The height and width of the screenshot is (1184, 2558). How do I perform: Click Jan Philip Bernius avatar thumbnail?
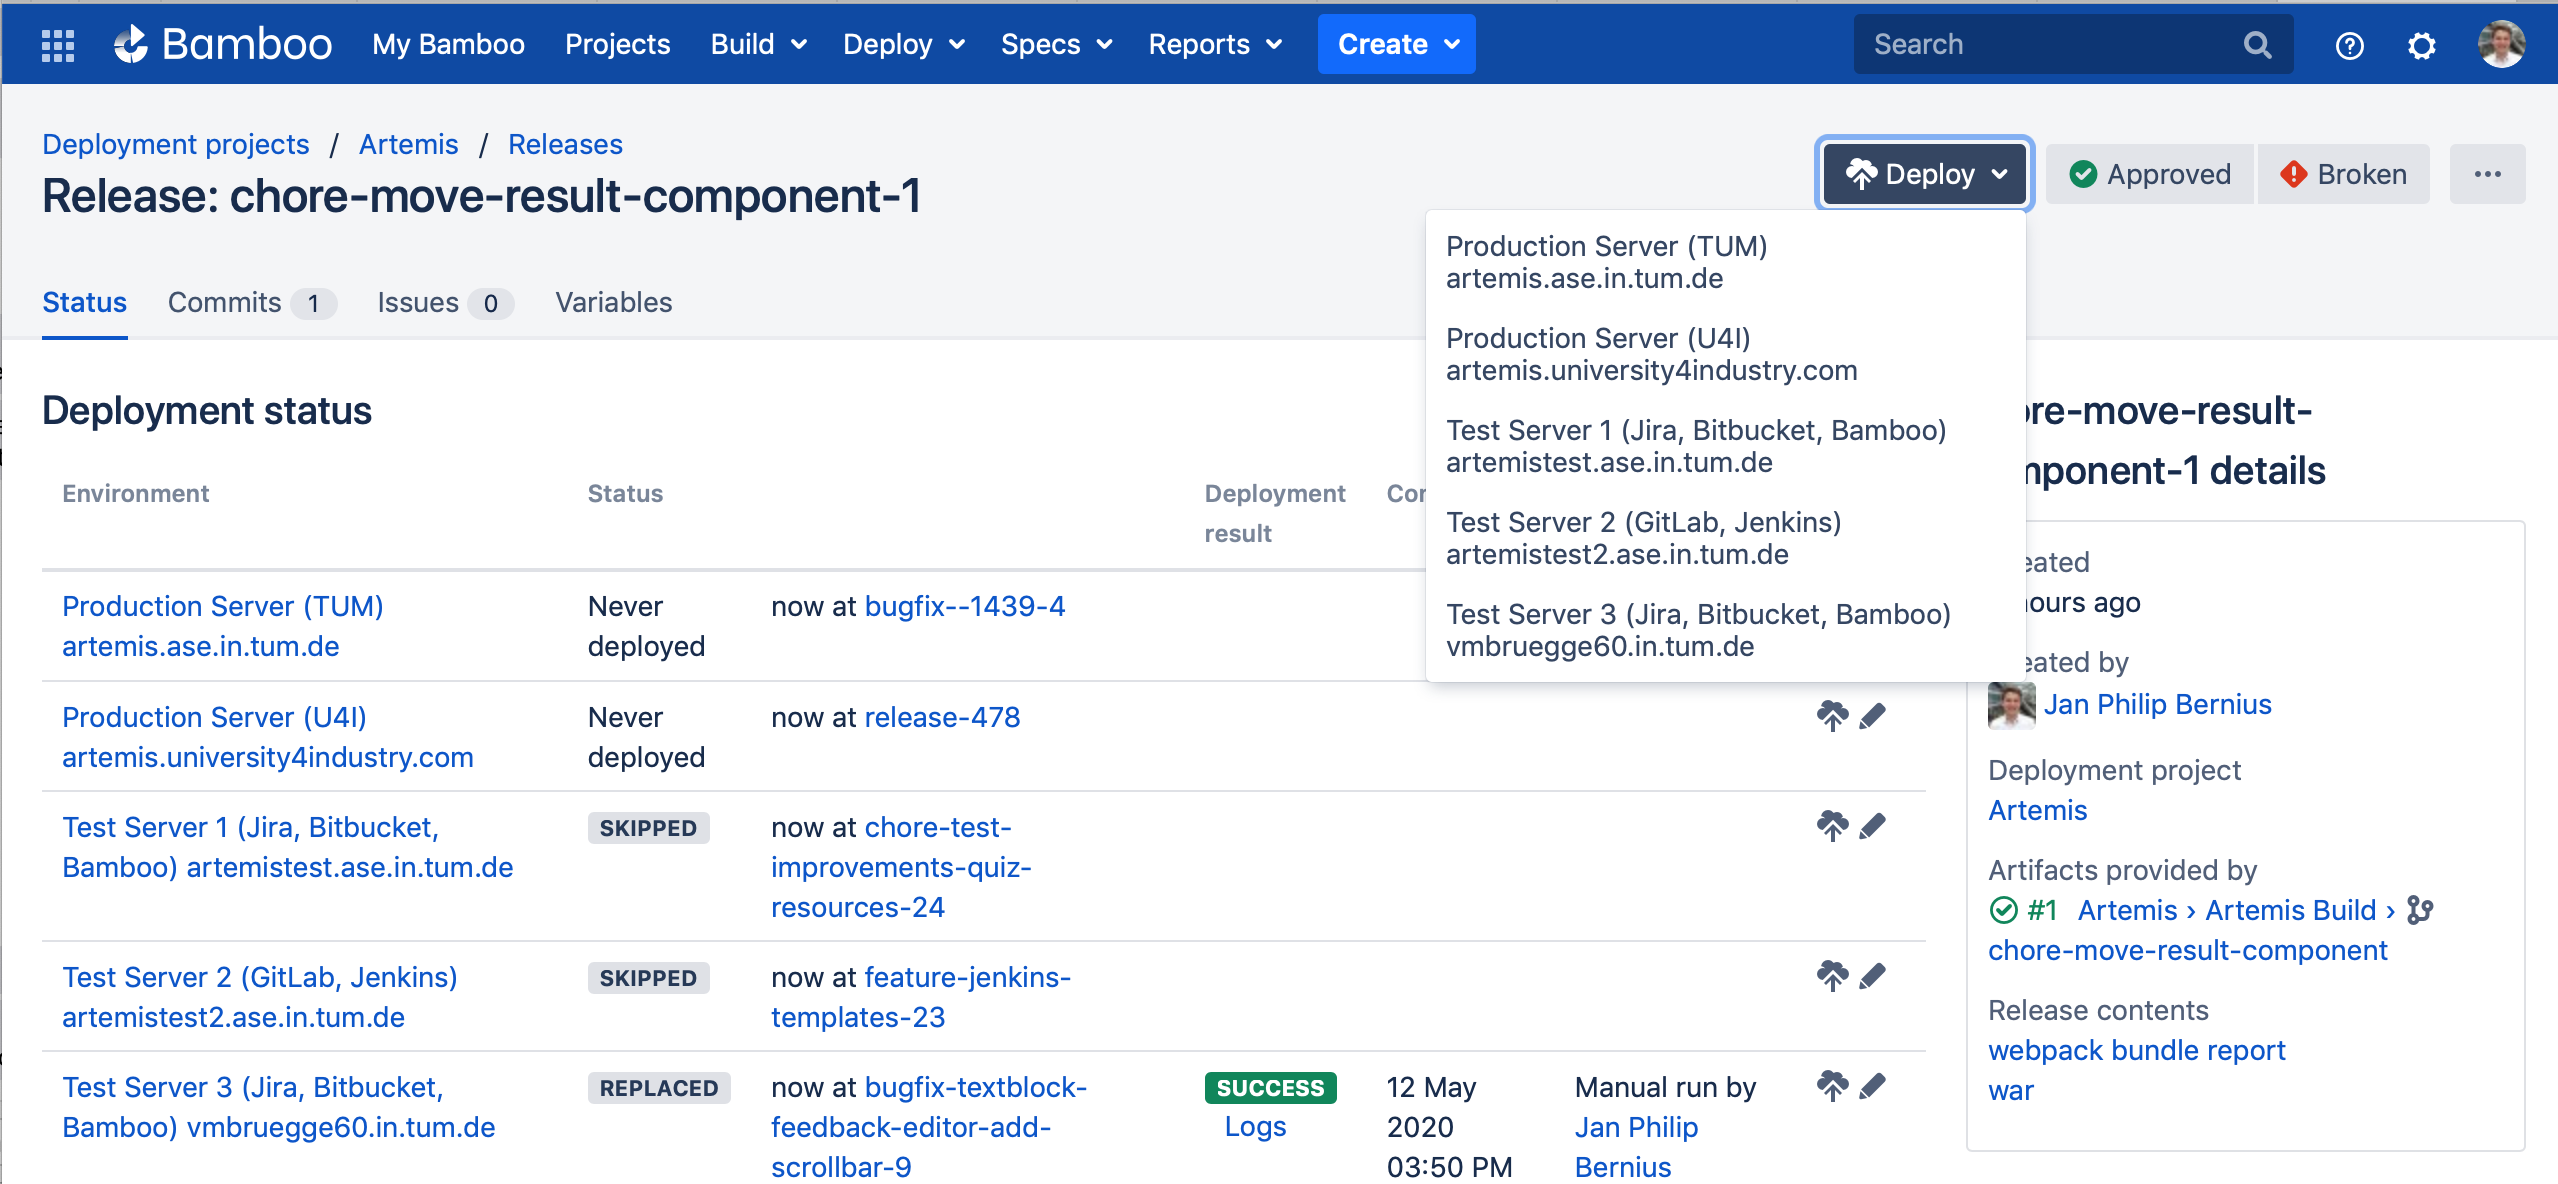(x=2011, y=705)
